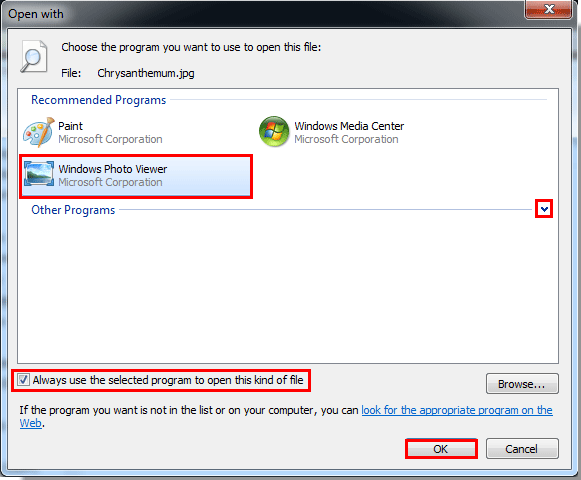This screenshot has height=480, width=581.
Task: Confirm selection with OK button
Action: pos(441,449)
